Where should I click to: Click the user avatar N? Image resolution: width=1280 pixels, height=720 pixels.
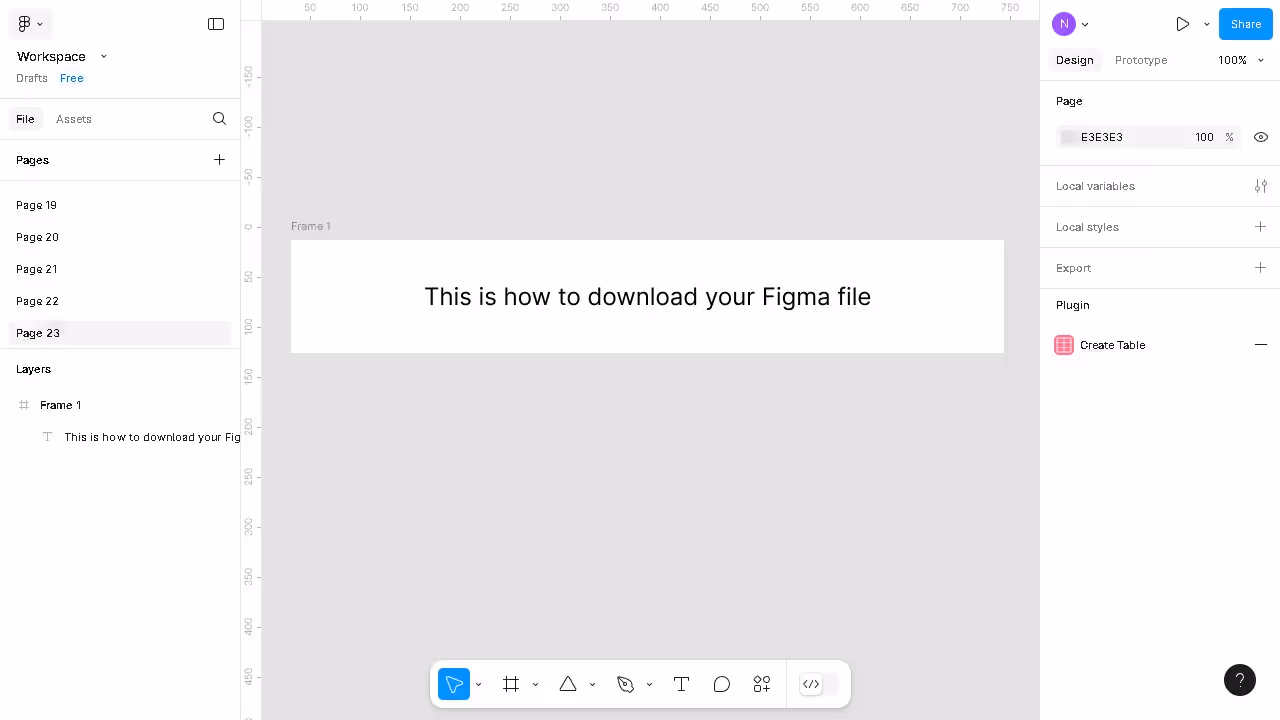coord(1064,24)
